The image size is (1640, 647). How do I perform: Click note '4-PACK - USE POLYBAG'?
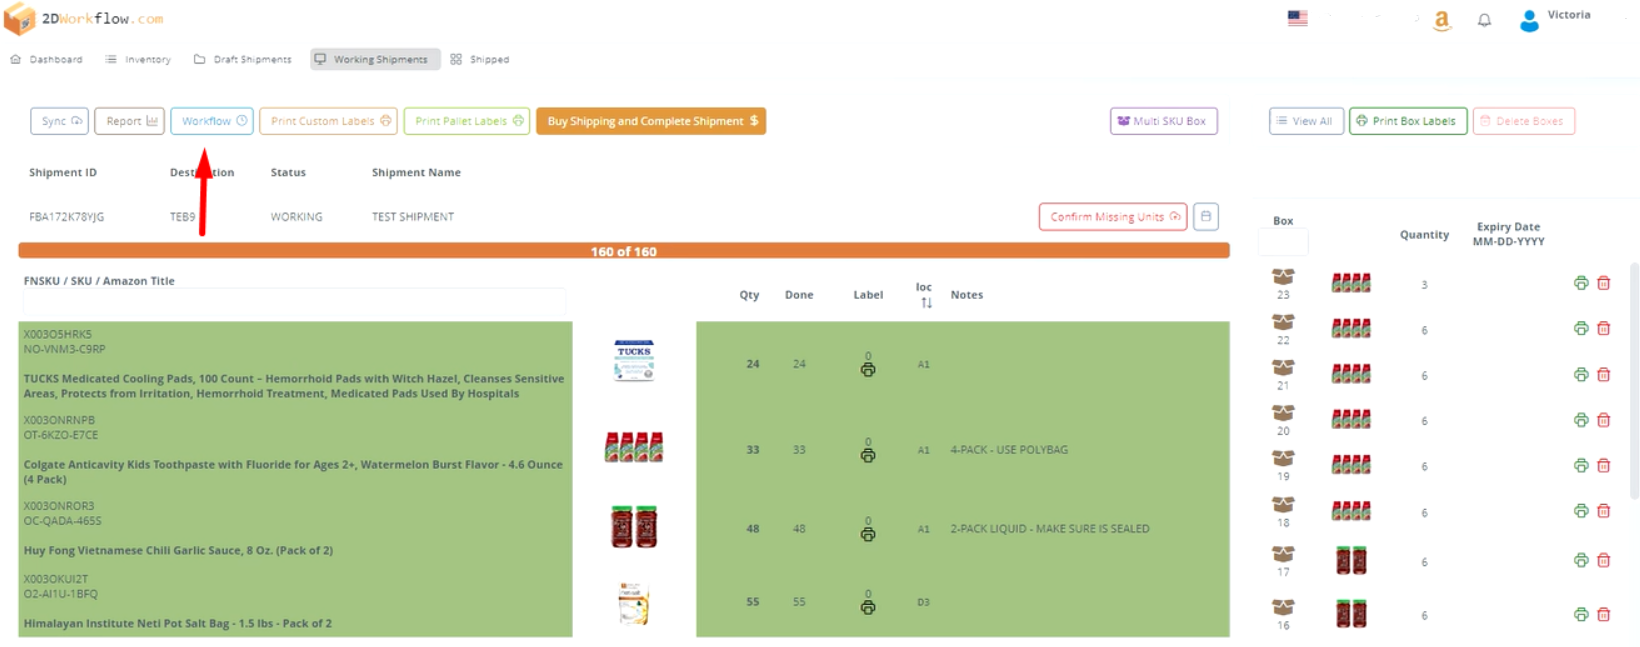(1009, 450)
